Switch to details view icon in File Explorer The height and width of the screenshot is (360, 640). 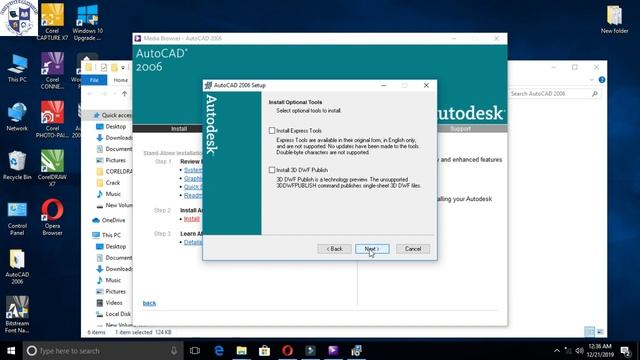click(x=589, y=332)
